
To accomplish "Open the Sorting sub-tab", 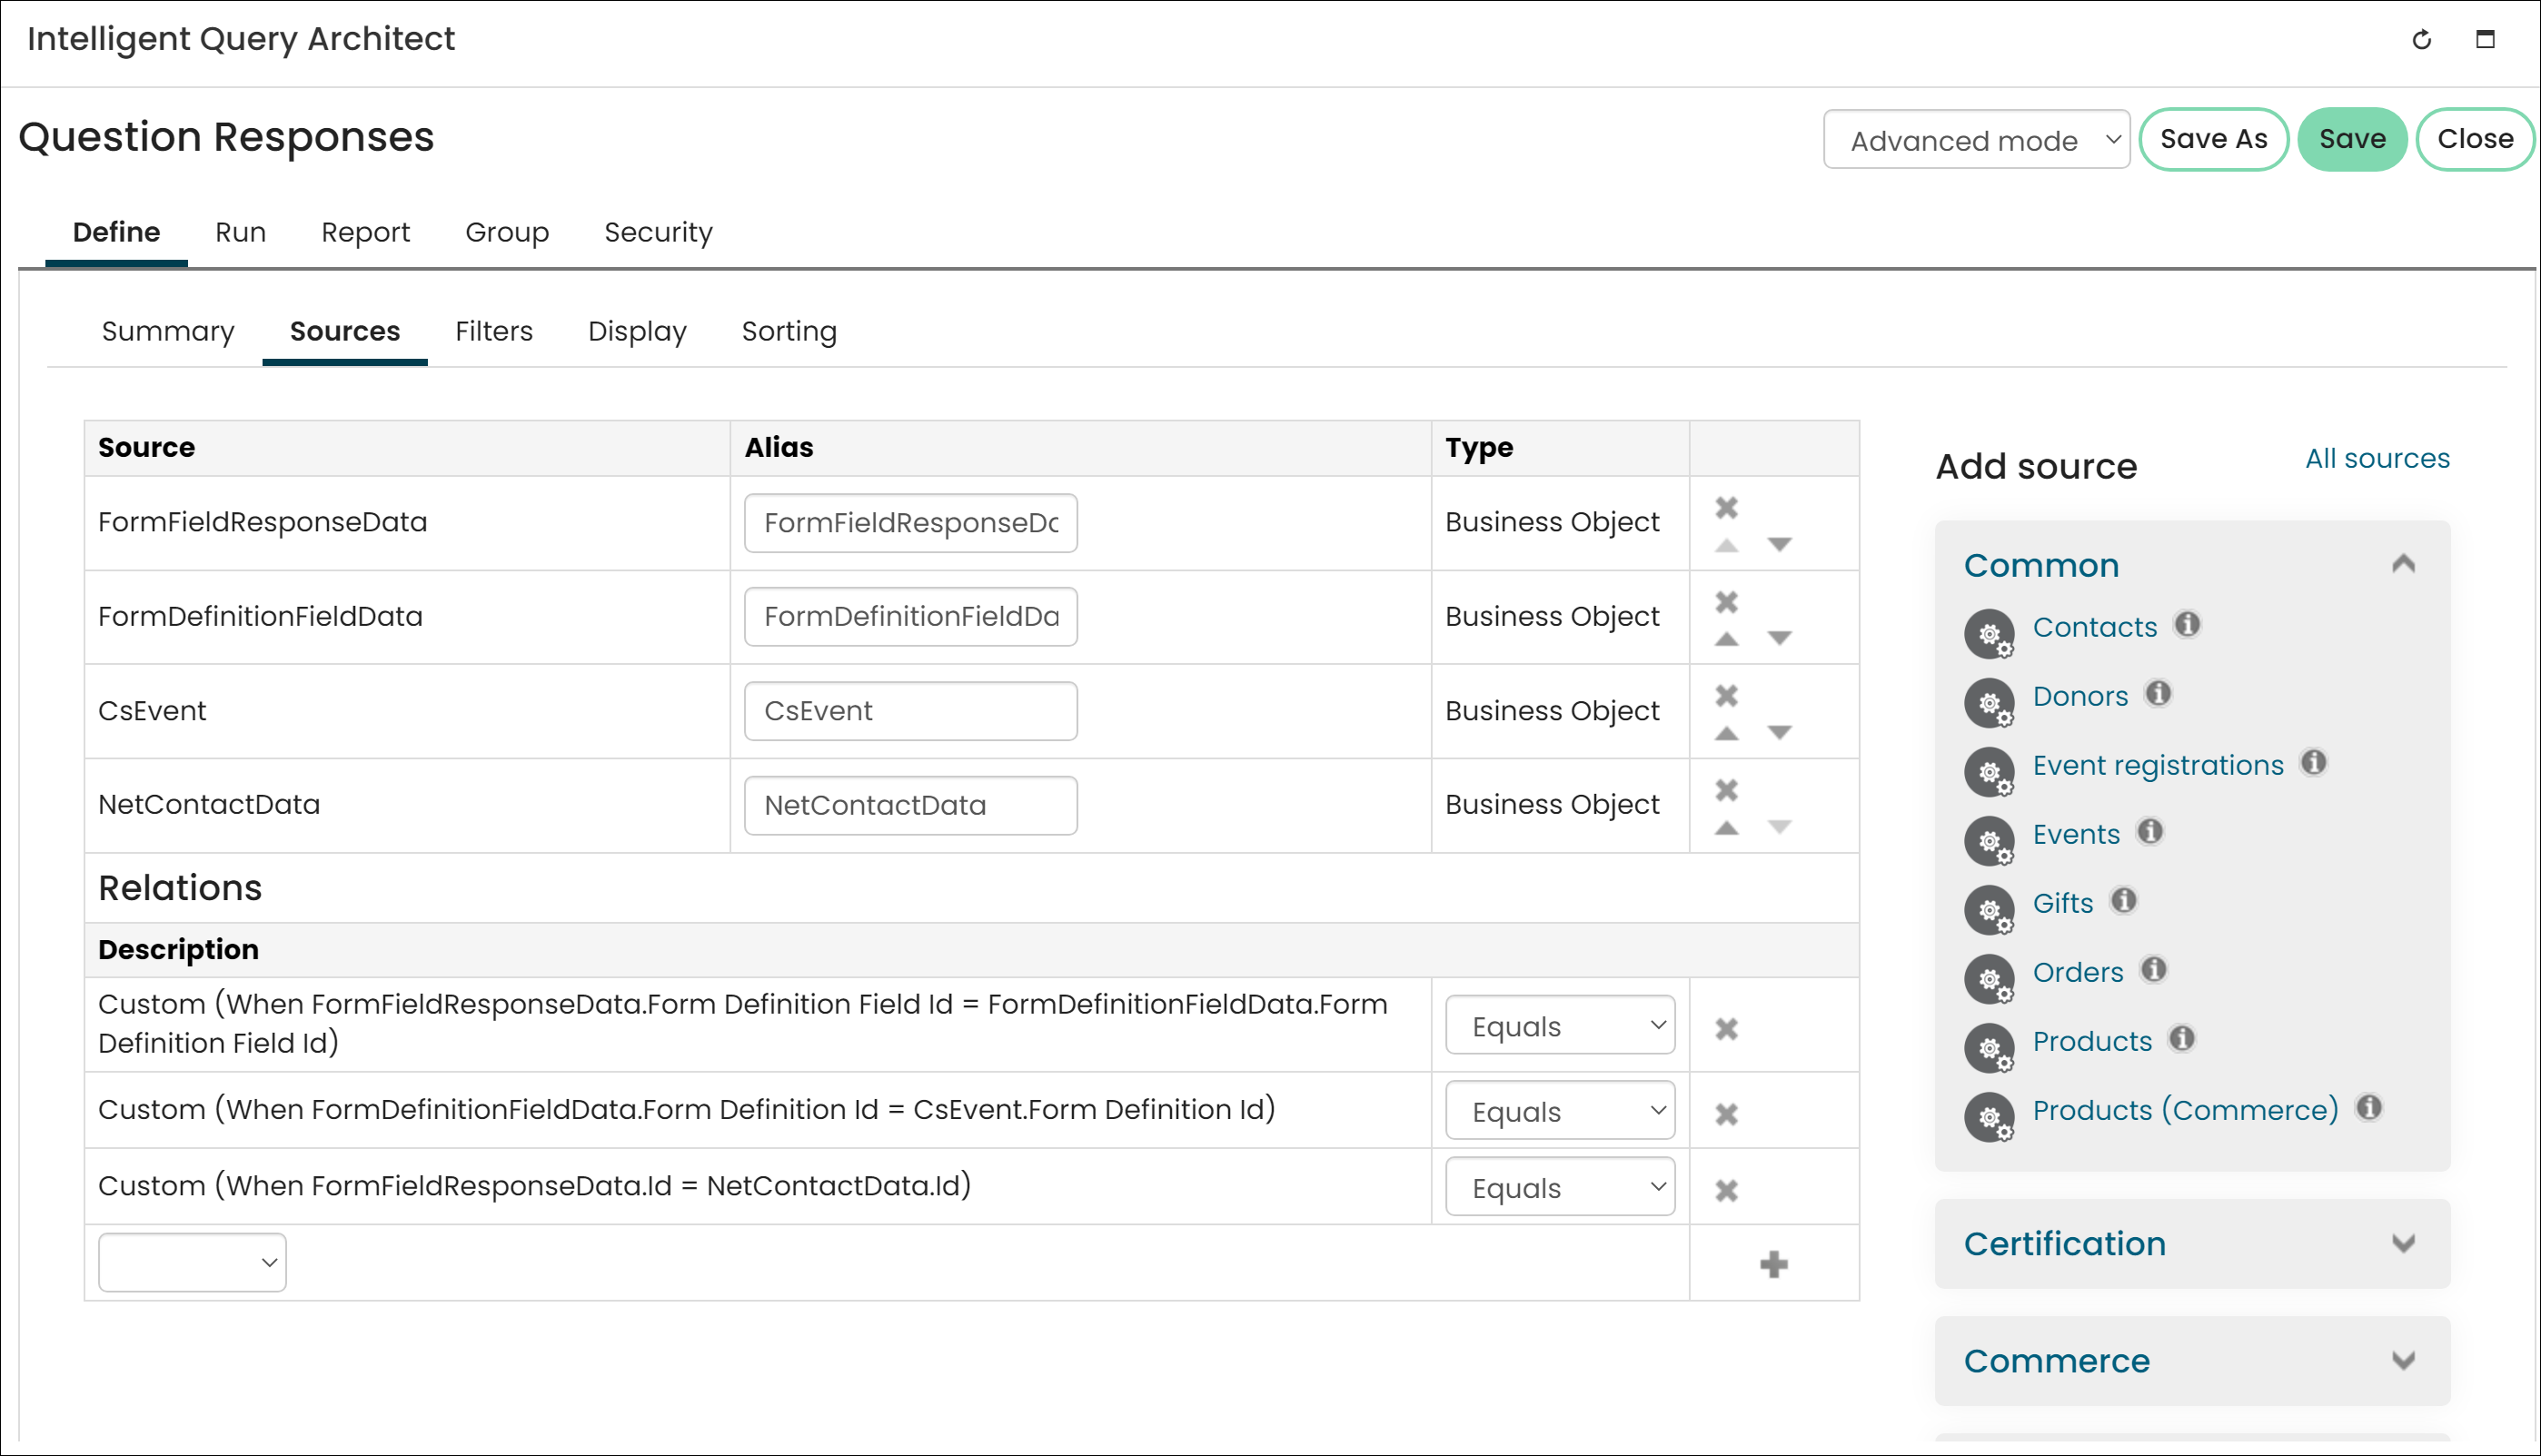I will [789, 331].
